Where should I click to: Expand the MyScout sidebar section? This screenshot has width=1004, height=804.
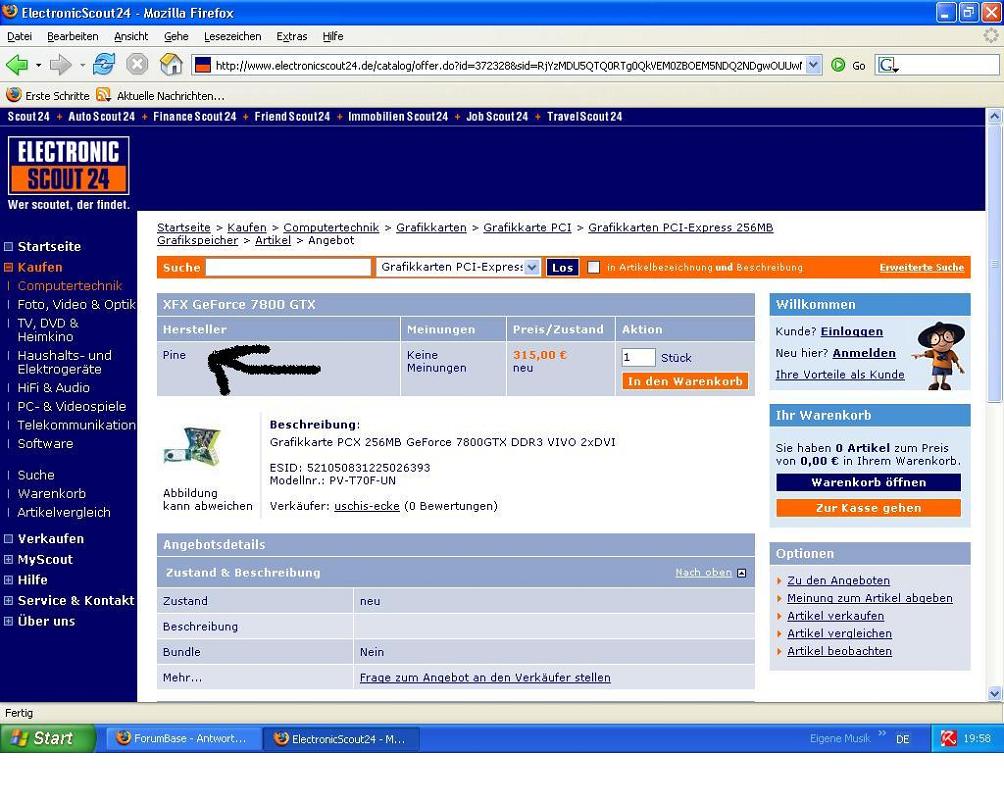click(8, 559)
